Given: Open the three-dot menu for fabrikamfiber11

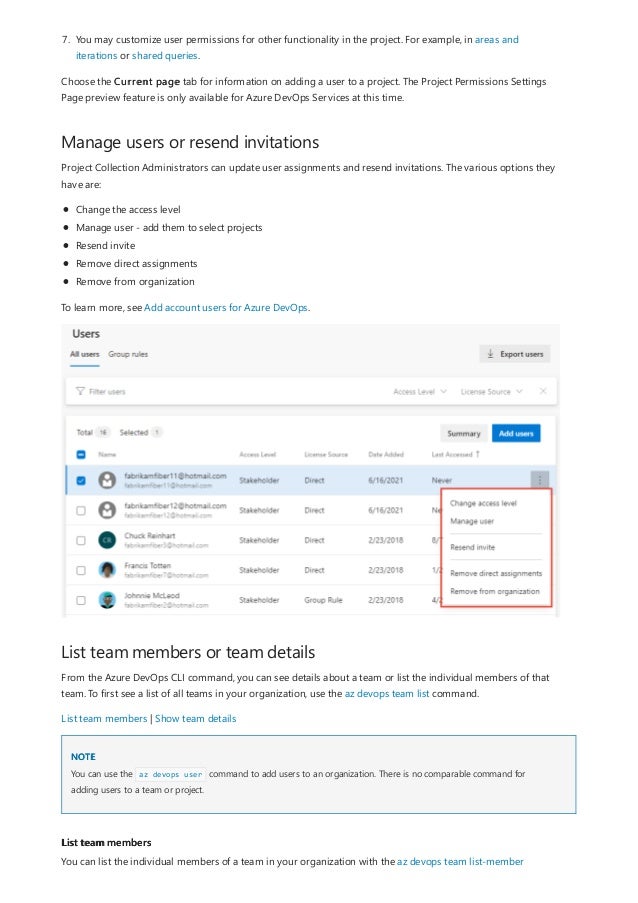Looking at the screenshot, I should click(x=540, y=479).
